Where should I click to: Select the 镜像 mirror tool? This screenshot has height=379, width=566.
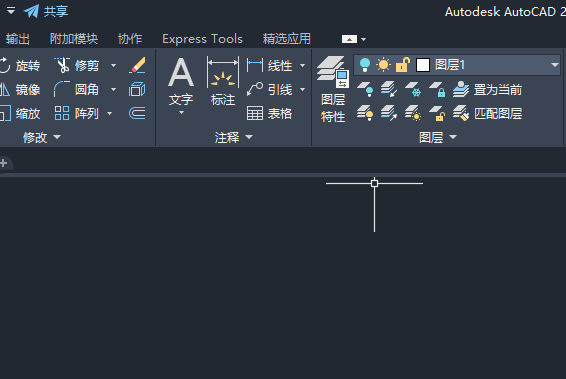tap(20, 90)
